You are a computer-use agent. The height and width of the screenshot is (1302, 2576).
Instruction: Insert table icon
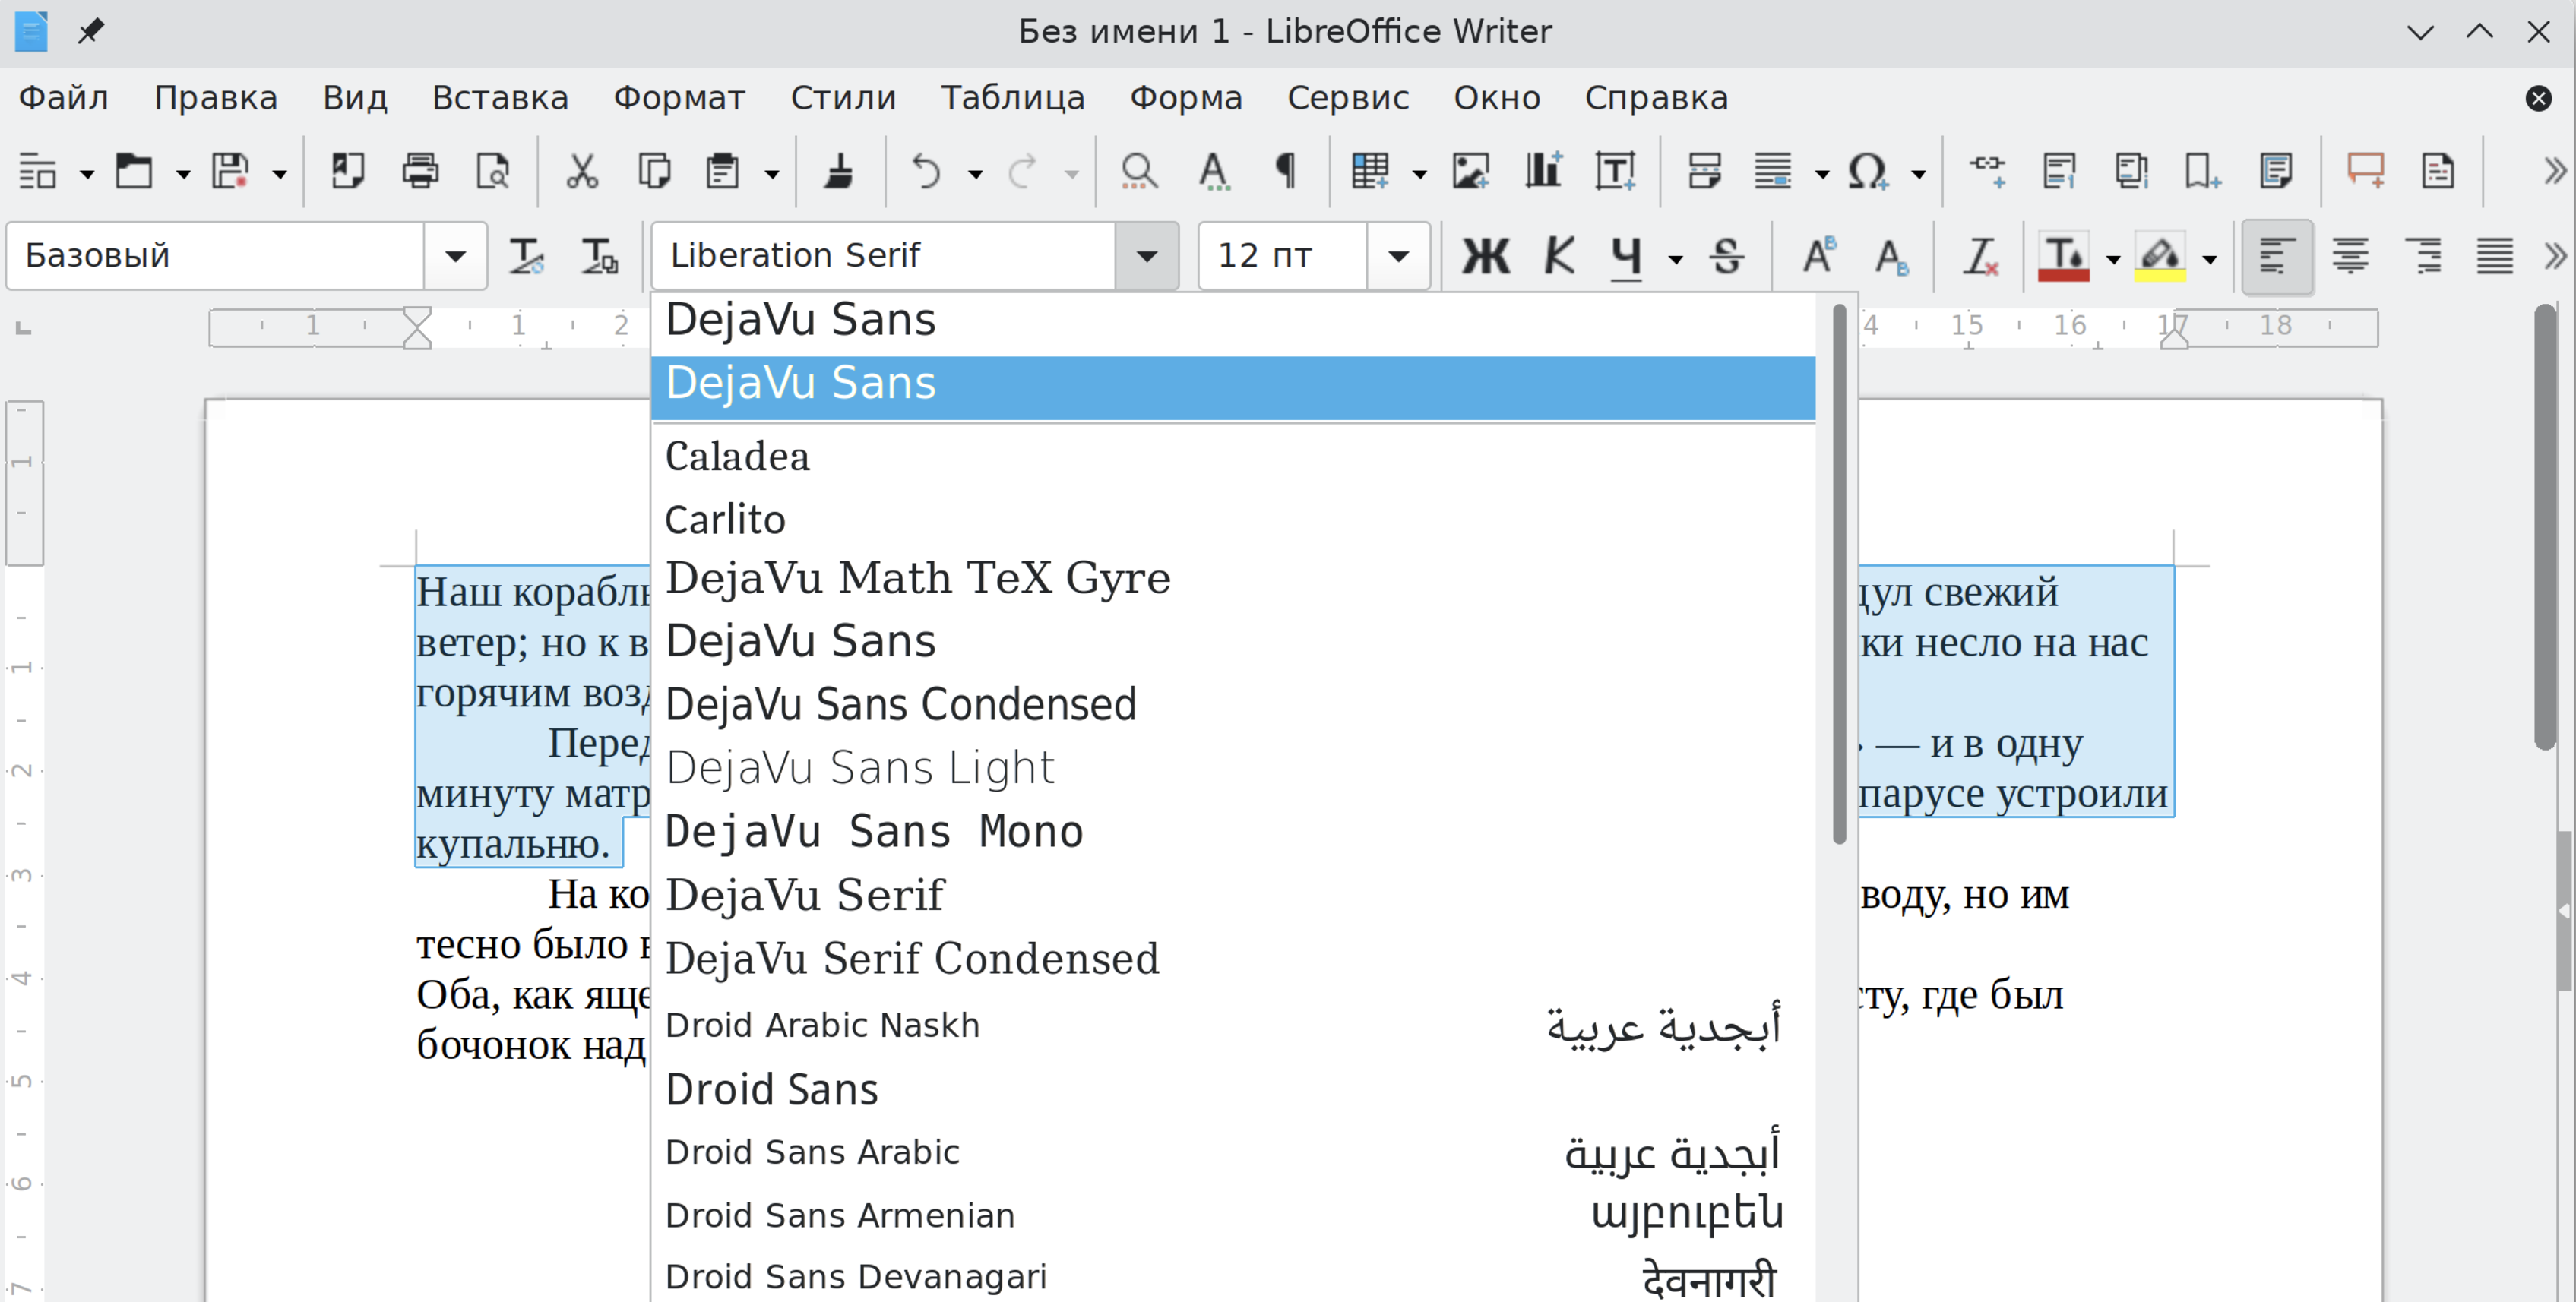1370,172
